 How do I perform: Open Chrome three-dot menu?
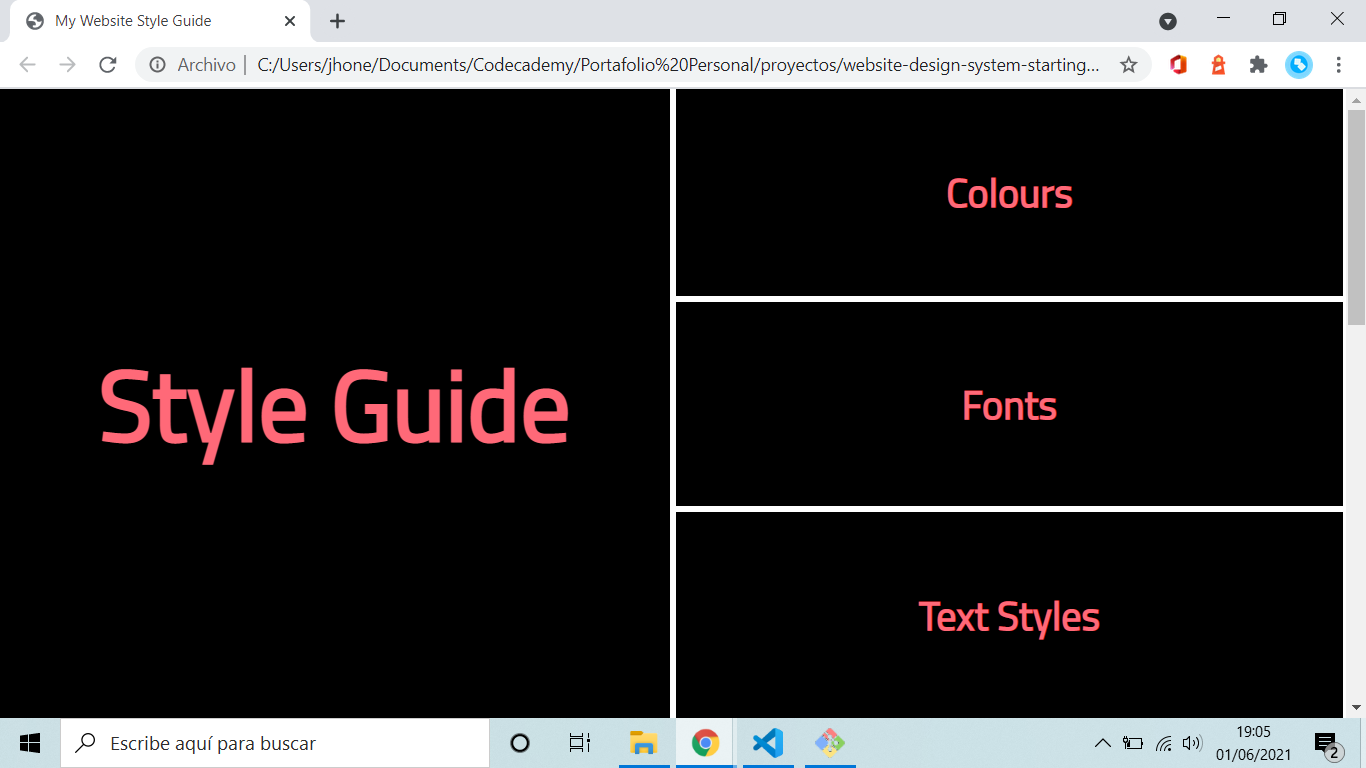(1338, 65)
